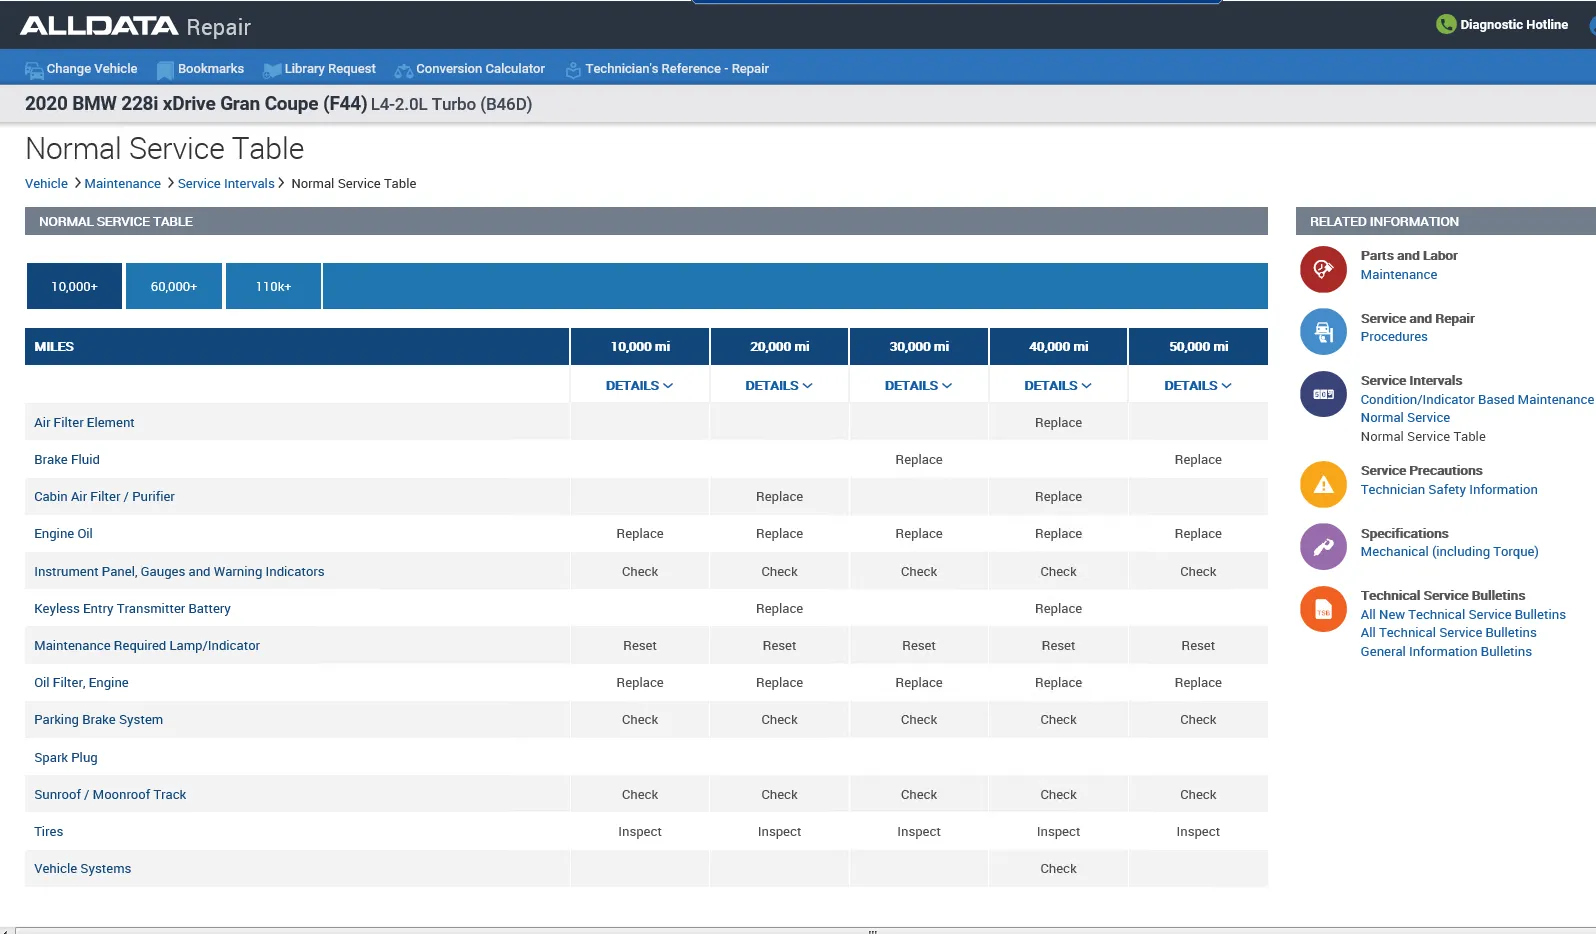
Task: Open Bookmarks menu item
Action: point(211,69)
